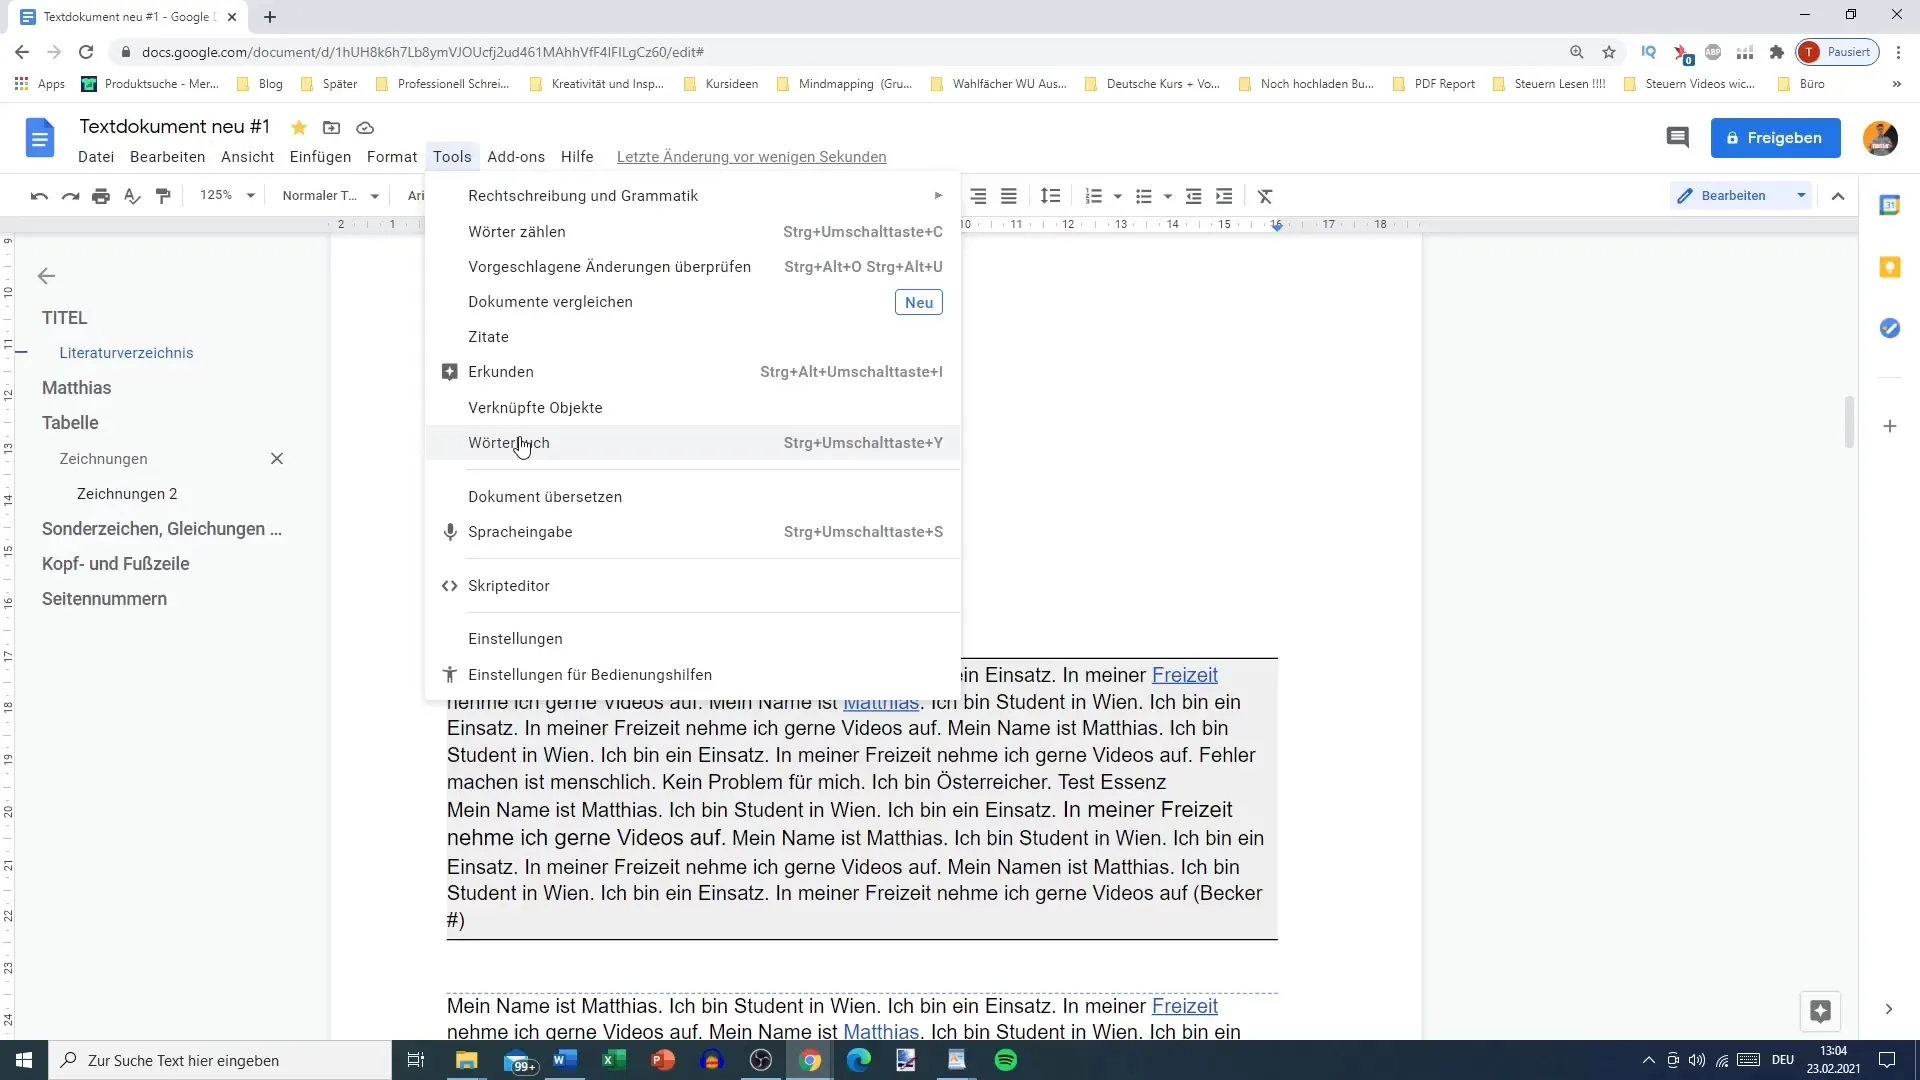Click the Wörter zählen tool
Screen dimensions: 1920x1080
[517, 231]
